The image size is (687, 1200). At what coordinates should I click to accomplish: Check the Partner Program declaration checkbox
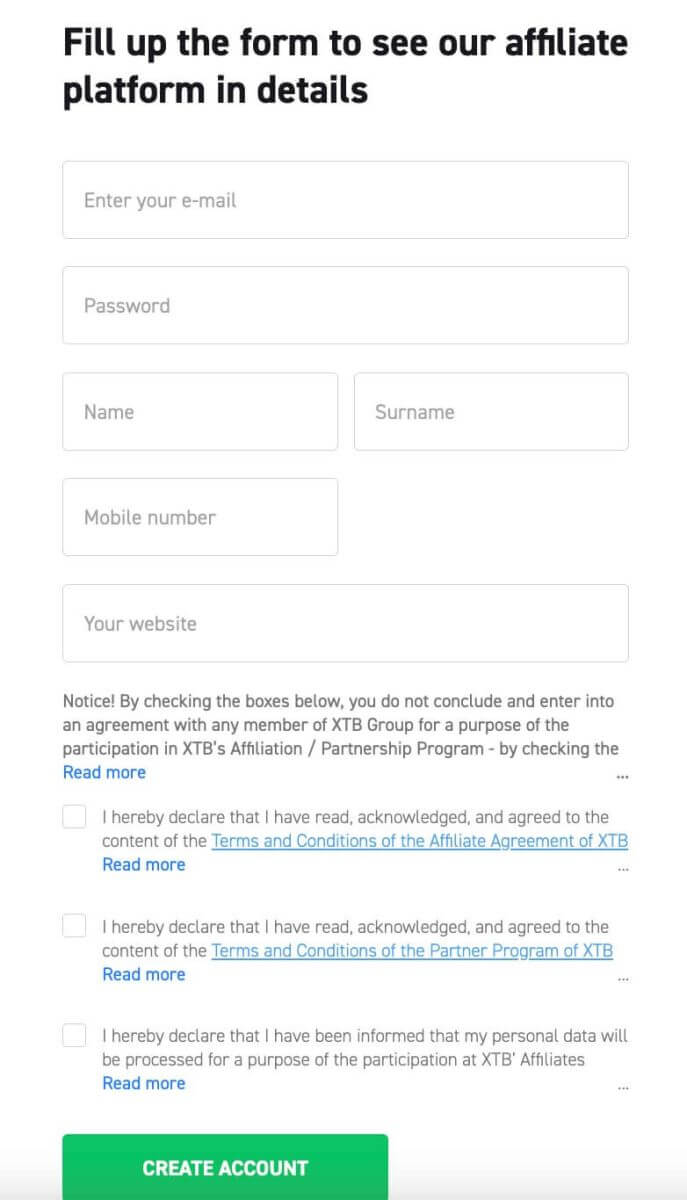74,926
